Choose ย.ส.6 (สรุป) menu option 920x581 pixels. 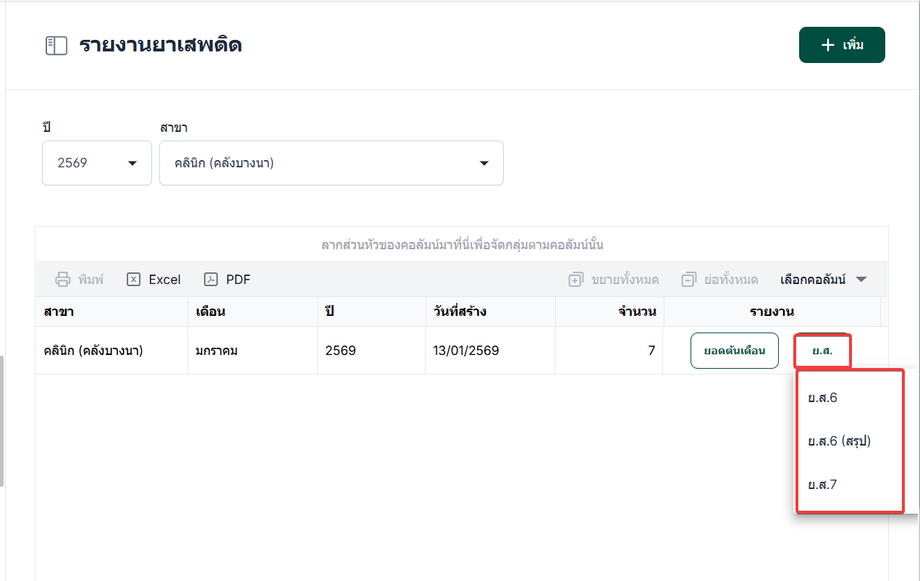pos(840,441)
